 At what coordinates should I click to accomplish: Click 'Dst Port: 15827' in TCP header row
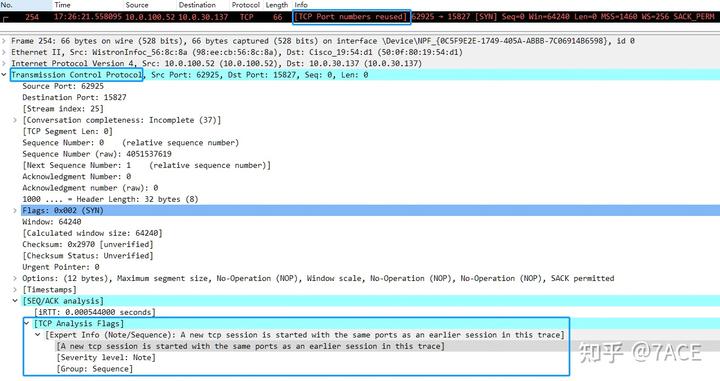pyautogui.click(x=262, y=75)
